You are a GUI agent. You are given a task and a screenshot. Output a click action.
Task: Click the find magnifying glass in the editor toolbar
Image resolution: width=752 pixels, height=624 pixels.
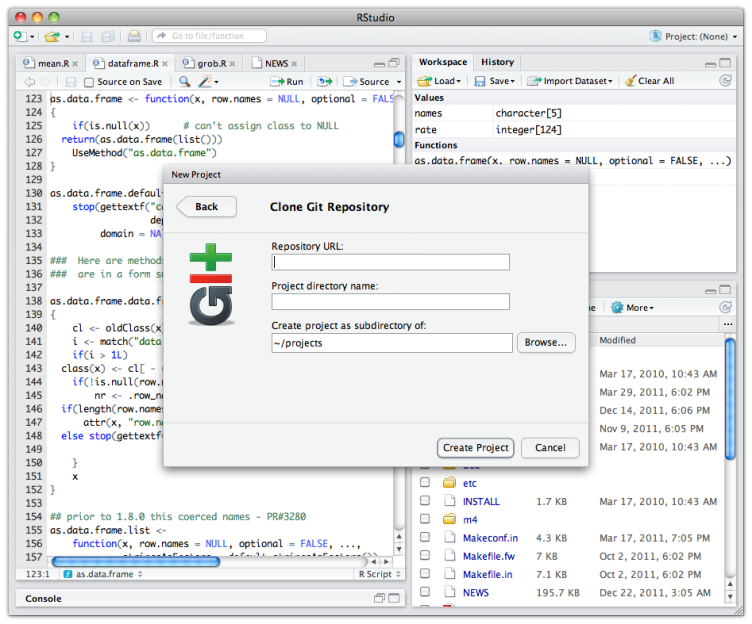tap(184, 82)
